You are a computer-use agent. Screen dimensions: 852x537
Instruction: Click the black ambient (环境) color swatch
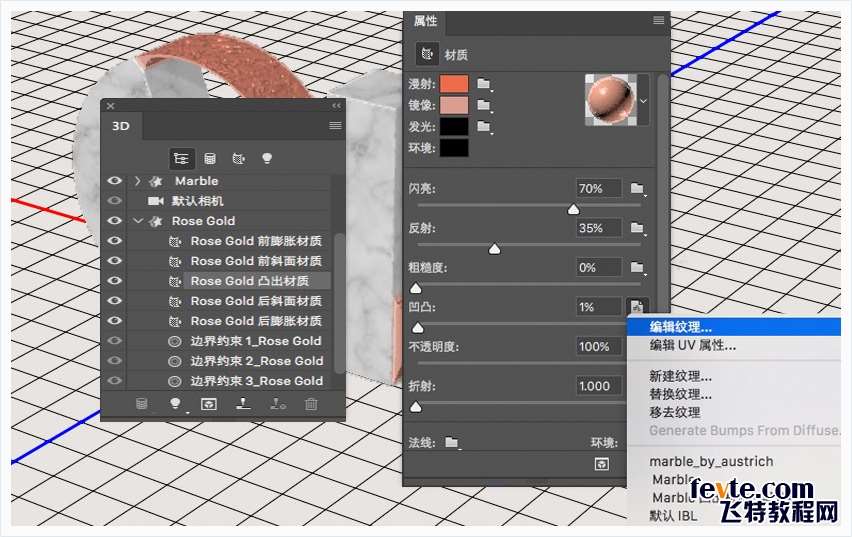point(454,147)
